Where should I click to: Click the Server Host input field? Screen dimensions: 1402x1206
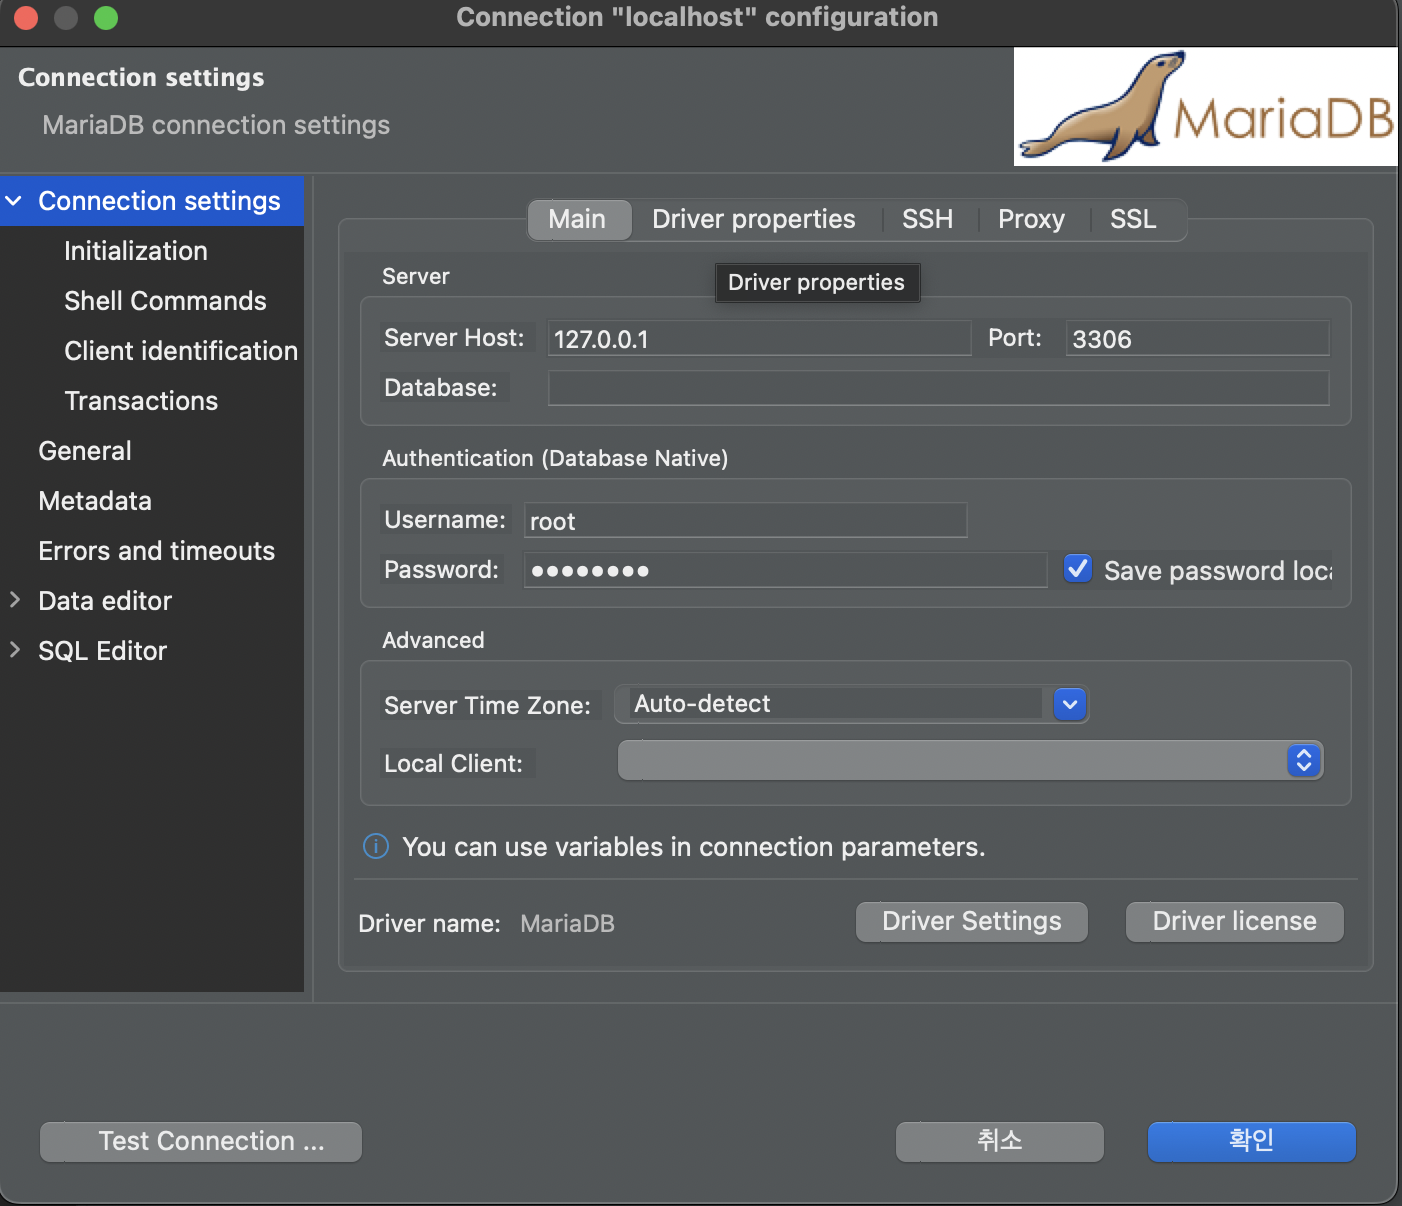tap(760, 338)
